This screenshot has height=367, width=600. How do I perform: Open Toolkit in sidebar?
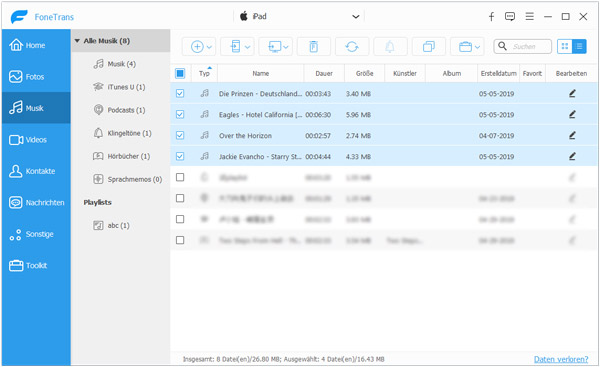click(x=36, y=265)
